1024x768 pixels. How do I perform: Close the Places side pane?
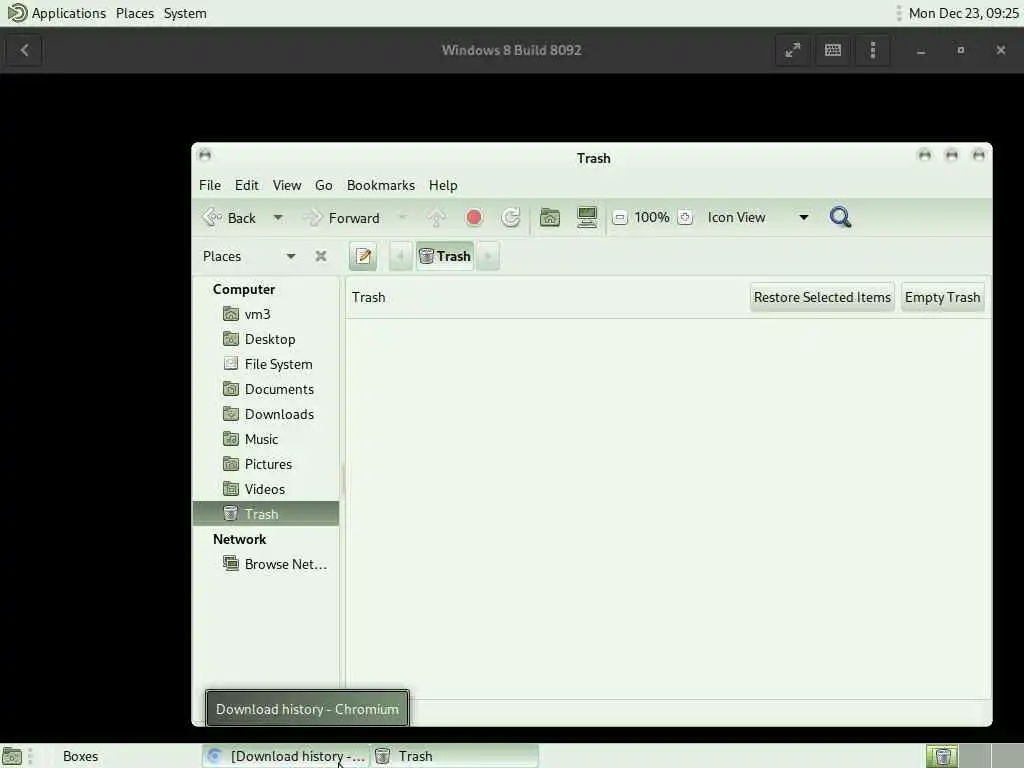coord(321,256)
